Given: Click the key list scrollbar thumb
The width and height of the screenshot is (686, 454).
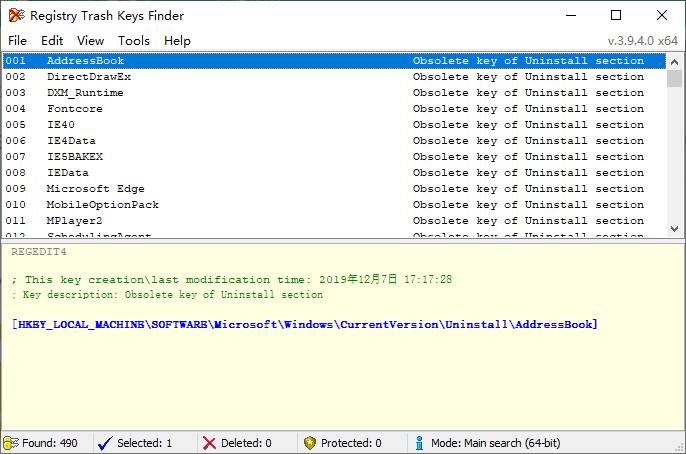Looking at the screenshot, I should point(674,79).
